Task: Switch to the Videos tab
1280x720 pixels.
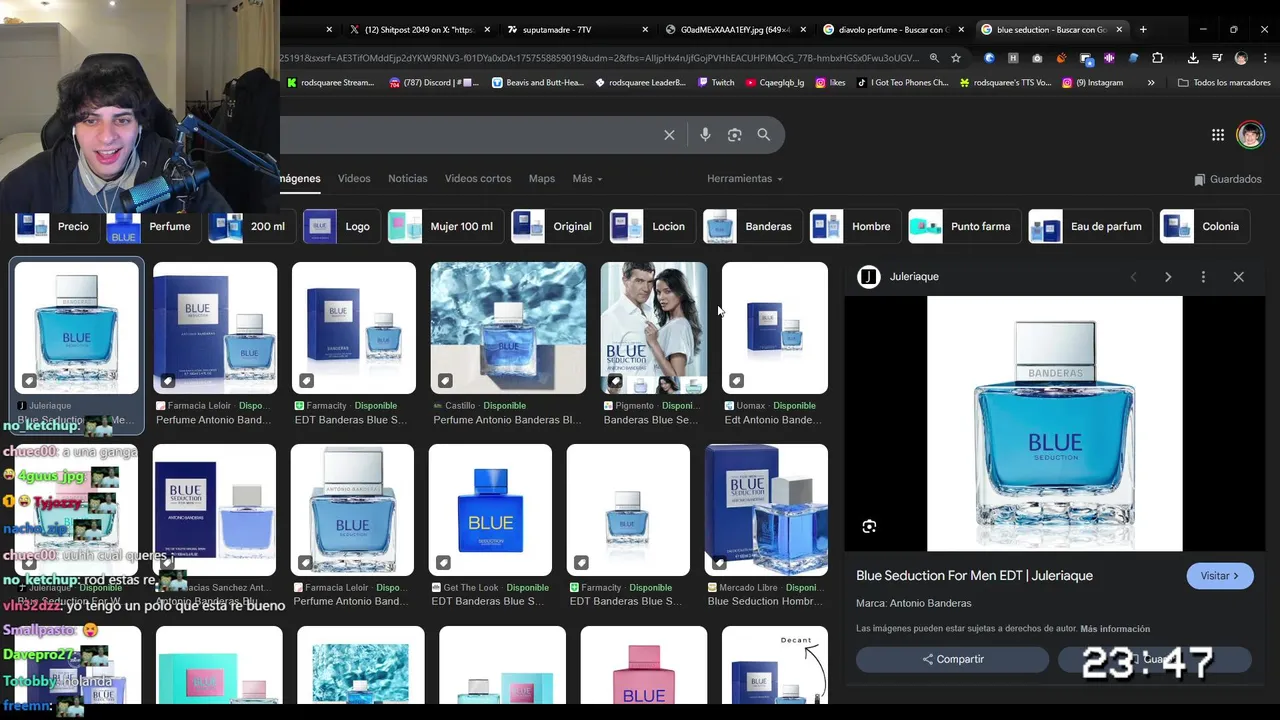Action: pyautogui.click(x=354, y=179)
